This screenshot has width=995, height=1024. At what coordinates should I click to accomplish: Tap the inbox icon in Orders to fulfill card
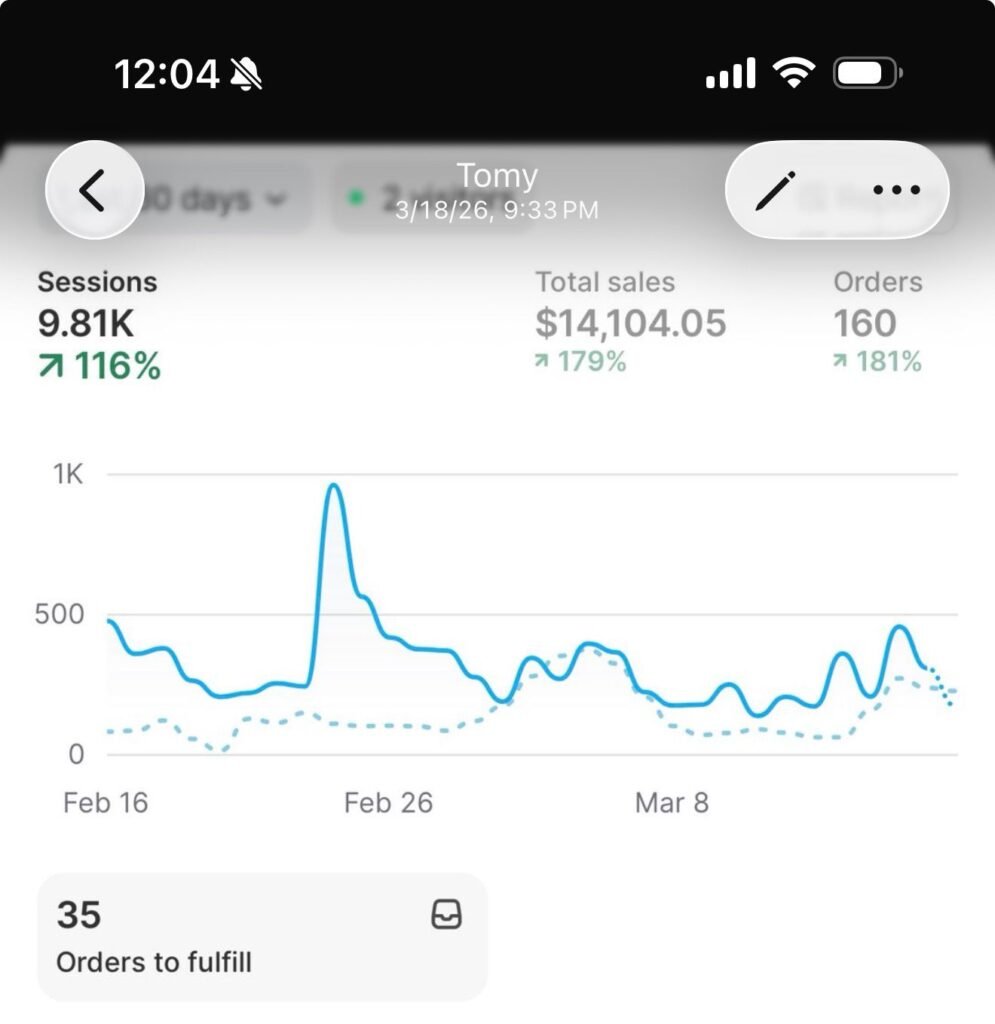coord(447,914)
